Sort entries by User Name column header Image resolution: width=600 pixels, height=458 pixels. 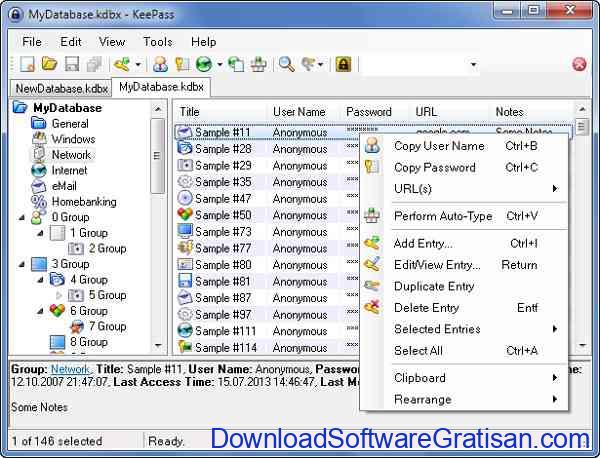click(x=303, y=112)
